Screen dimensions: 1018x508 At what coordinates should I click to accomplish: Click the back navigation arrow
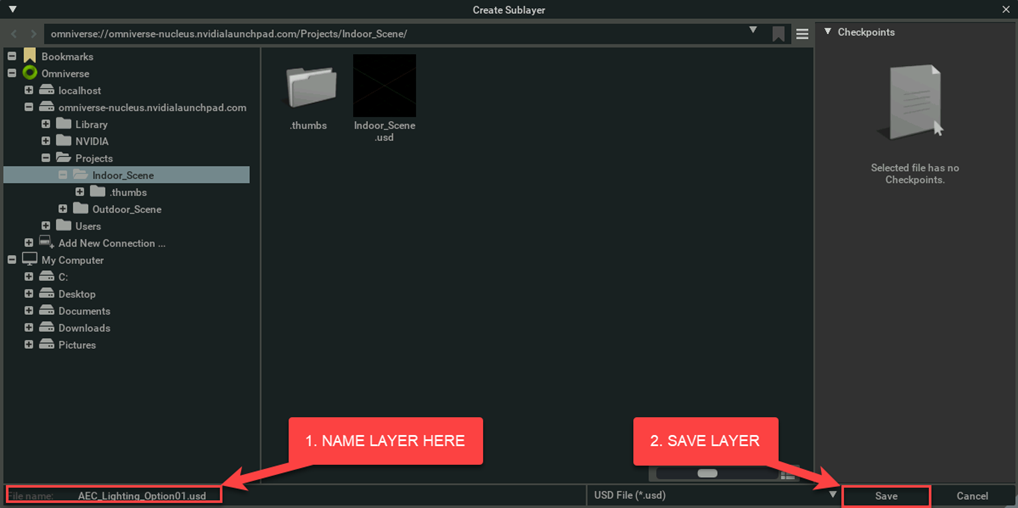pyautogui.click(x=14, y=34)
